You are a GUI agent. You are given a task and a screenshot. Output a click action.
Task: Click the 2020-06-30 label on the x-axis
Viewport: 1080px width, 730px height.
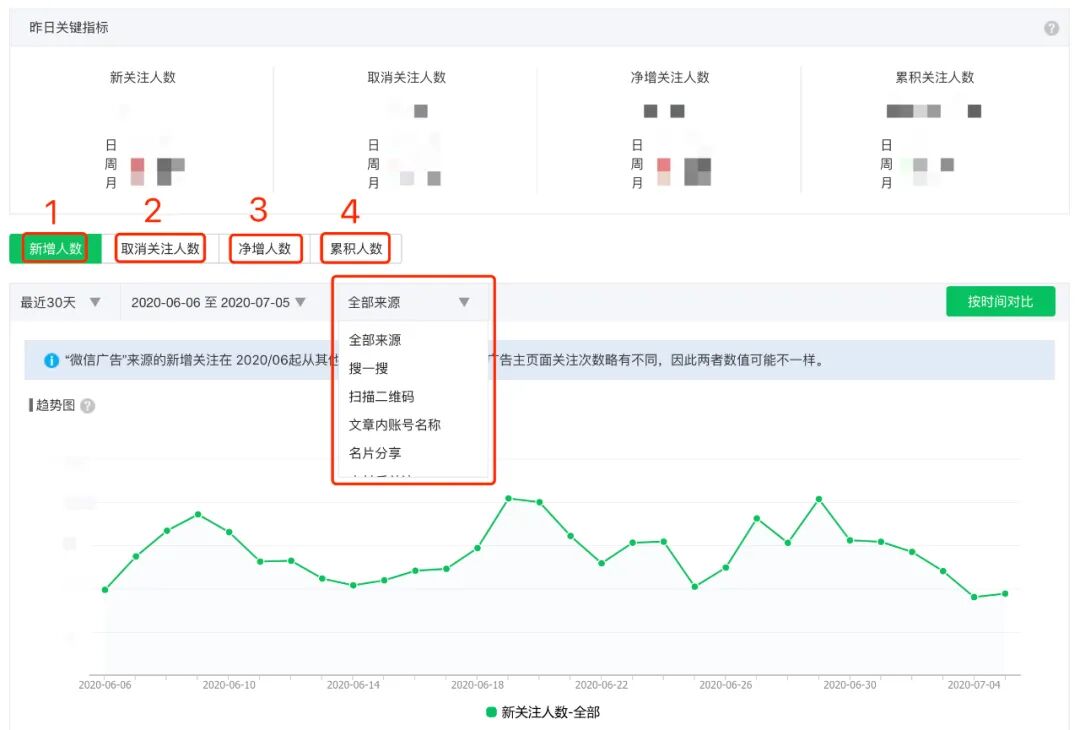pos(849,685)
